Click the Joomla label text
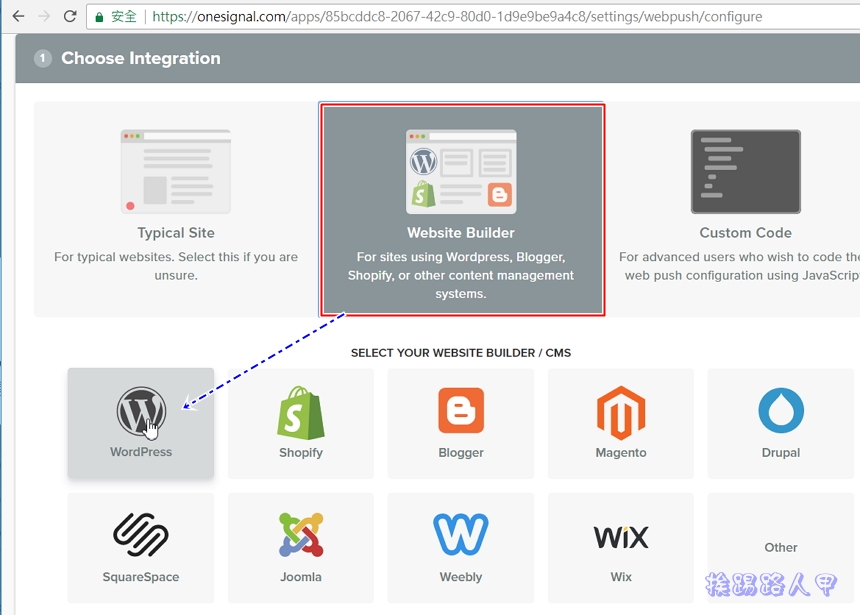Image resolution: width=860 pixels, height=615 pixels. point(301,577)
